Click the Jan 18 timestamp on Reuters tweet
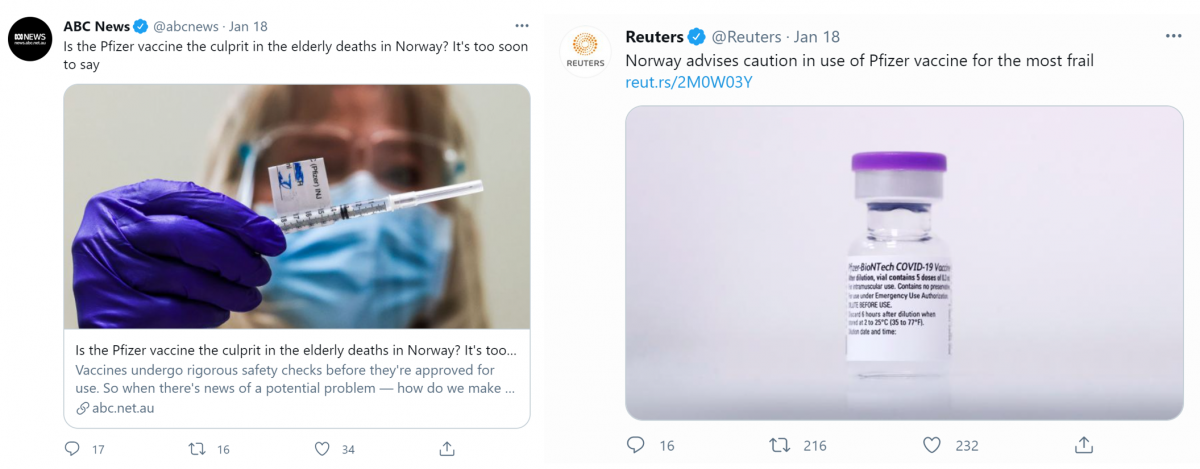The image size is (1200, 469). (x=817, y=37)
